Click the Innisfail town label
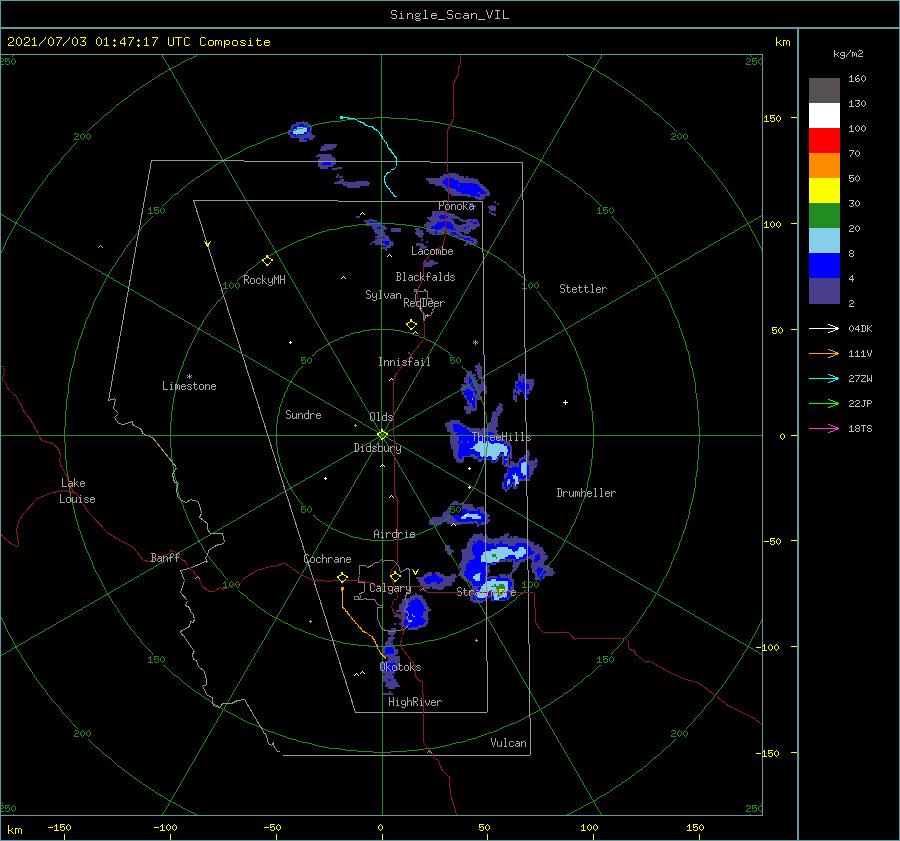The height and width of the screenshot is (841, 900). pyautogui.click(x=404, y=362)
